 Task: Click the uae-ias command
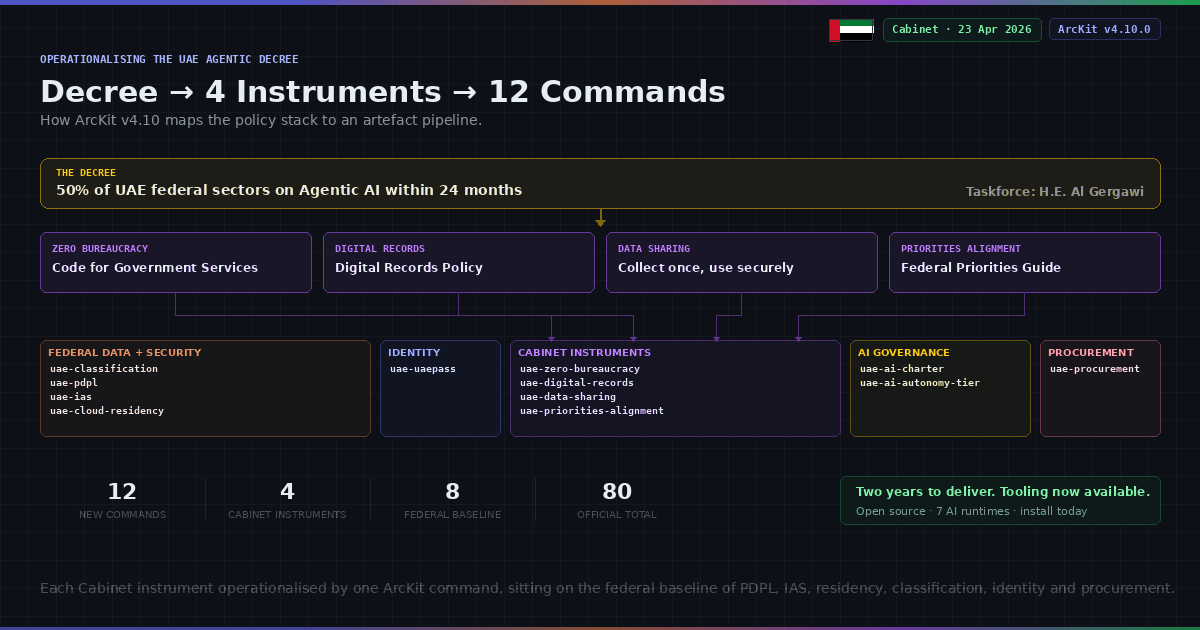click(x=71, y=397)
